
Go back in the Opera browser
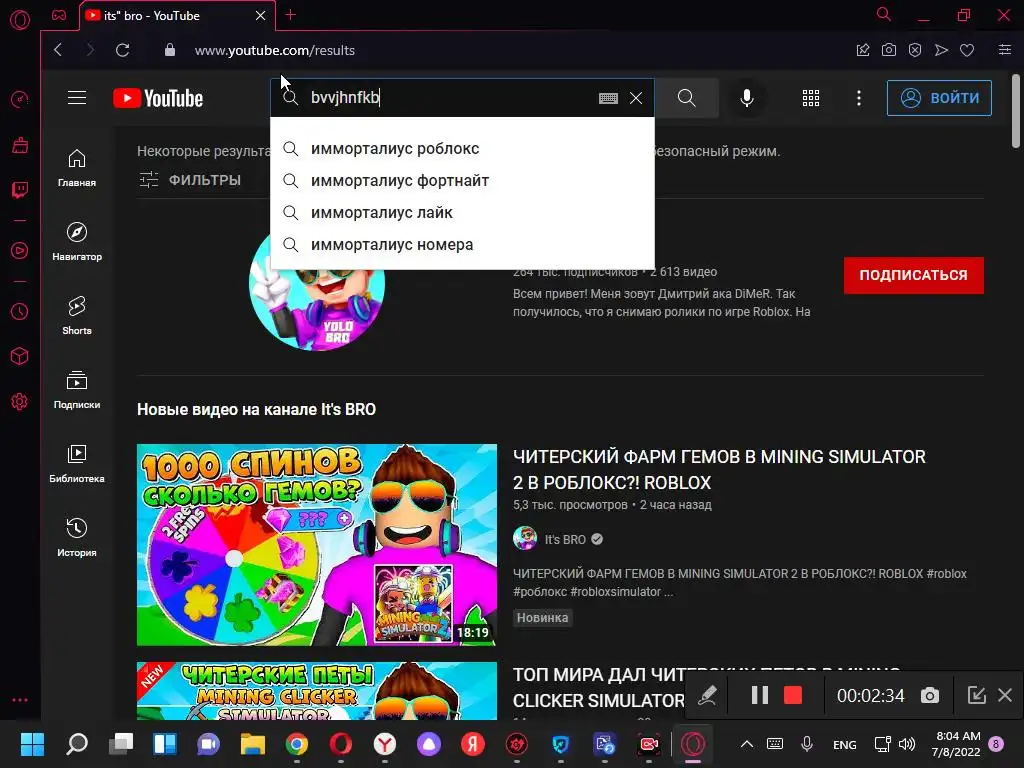click(58, 50)
